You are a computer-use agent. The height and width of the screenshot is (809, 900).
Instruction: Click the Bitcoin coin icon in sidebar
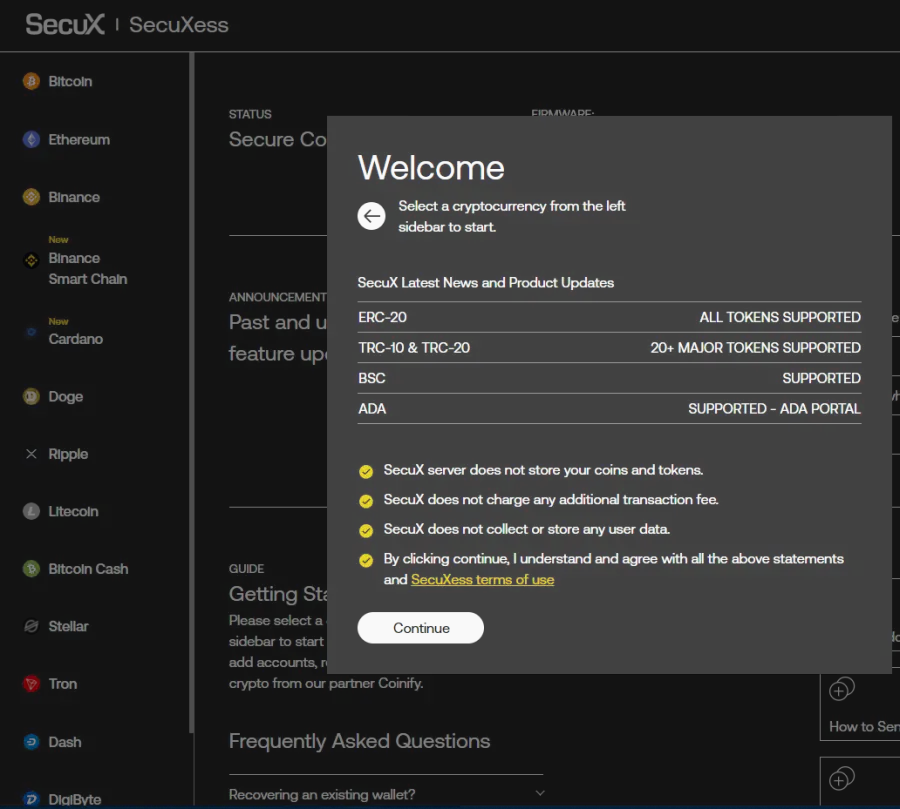(x=31, y=82)
